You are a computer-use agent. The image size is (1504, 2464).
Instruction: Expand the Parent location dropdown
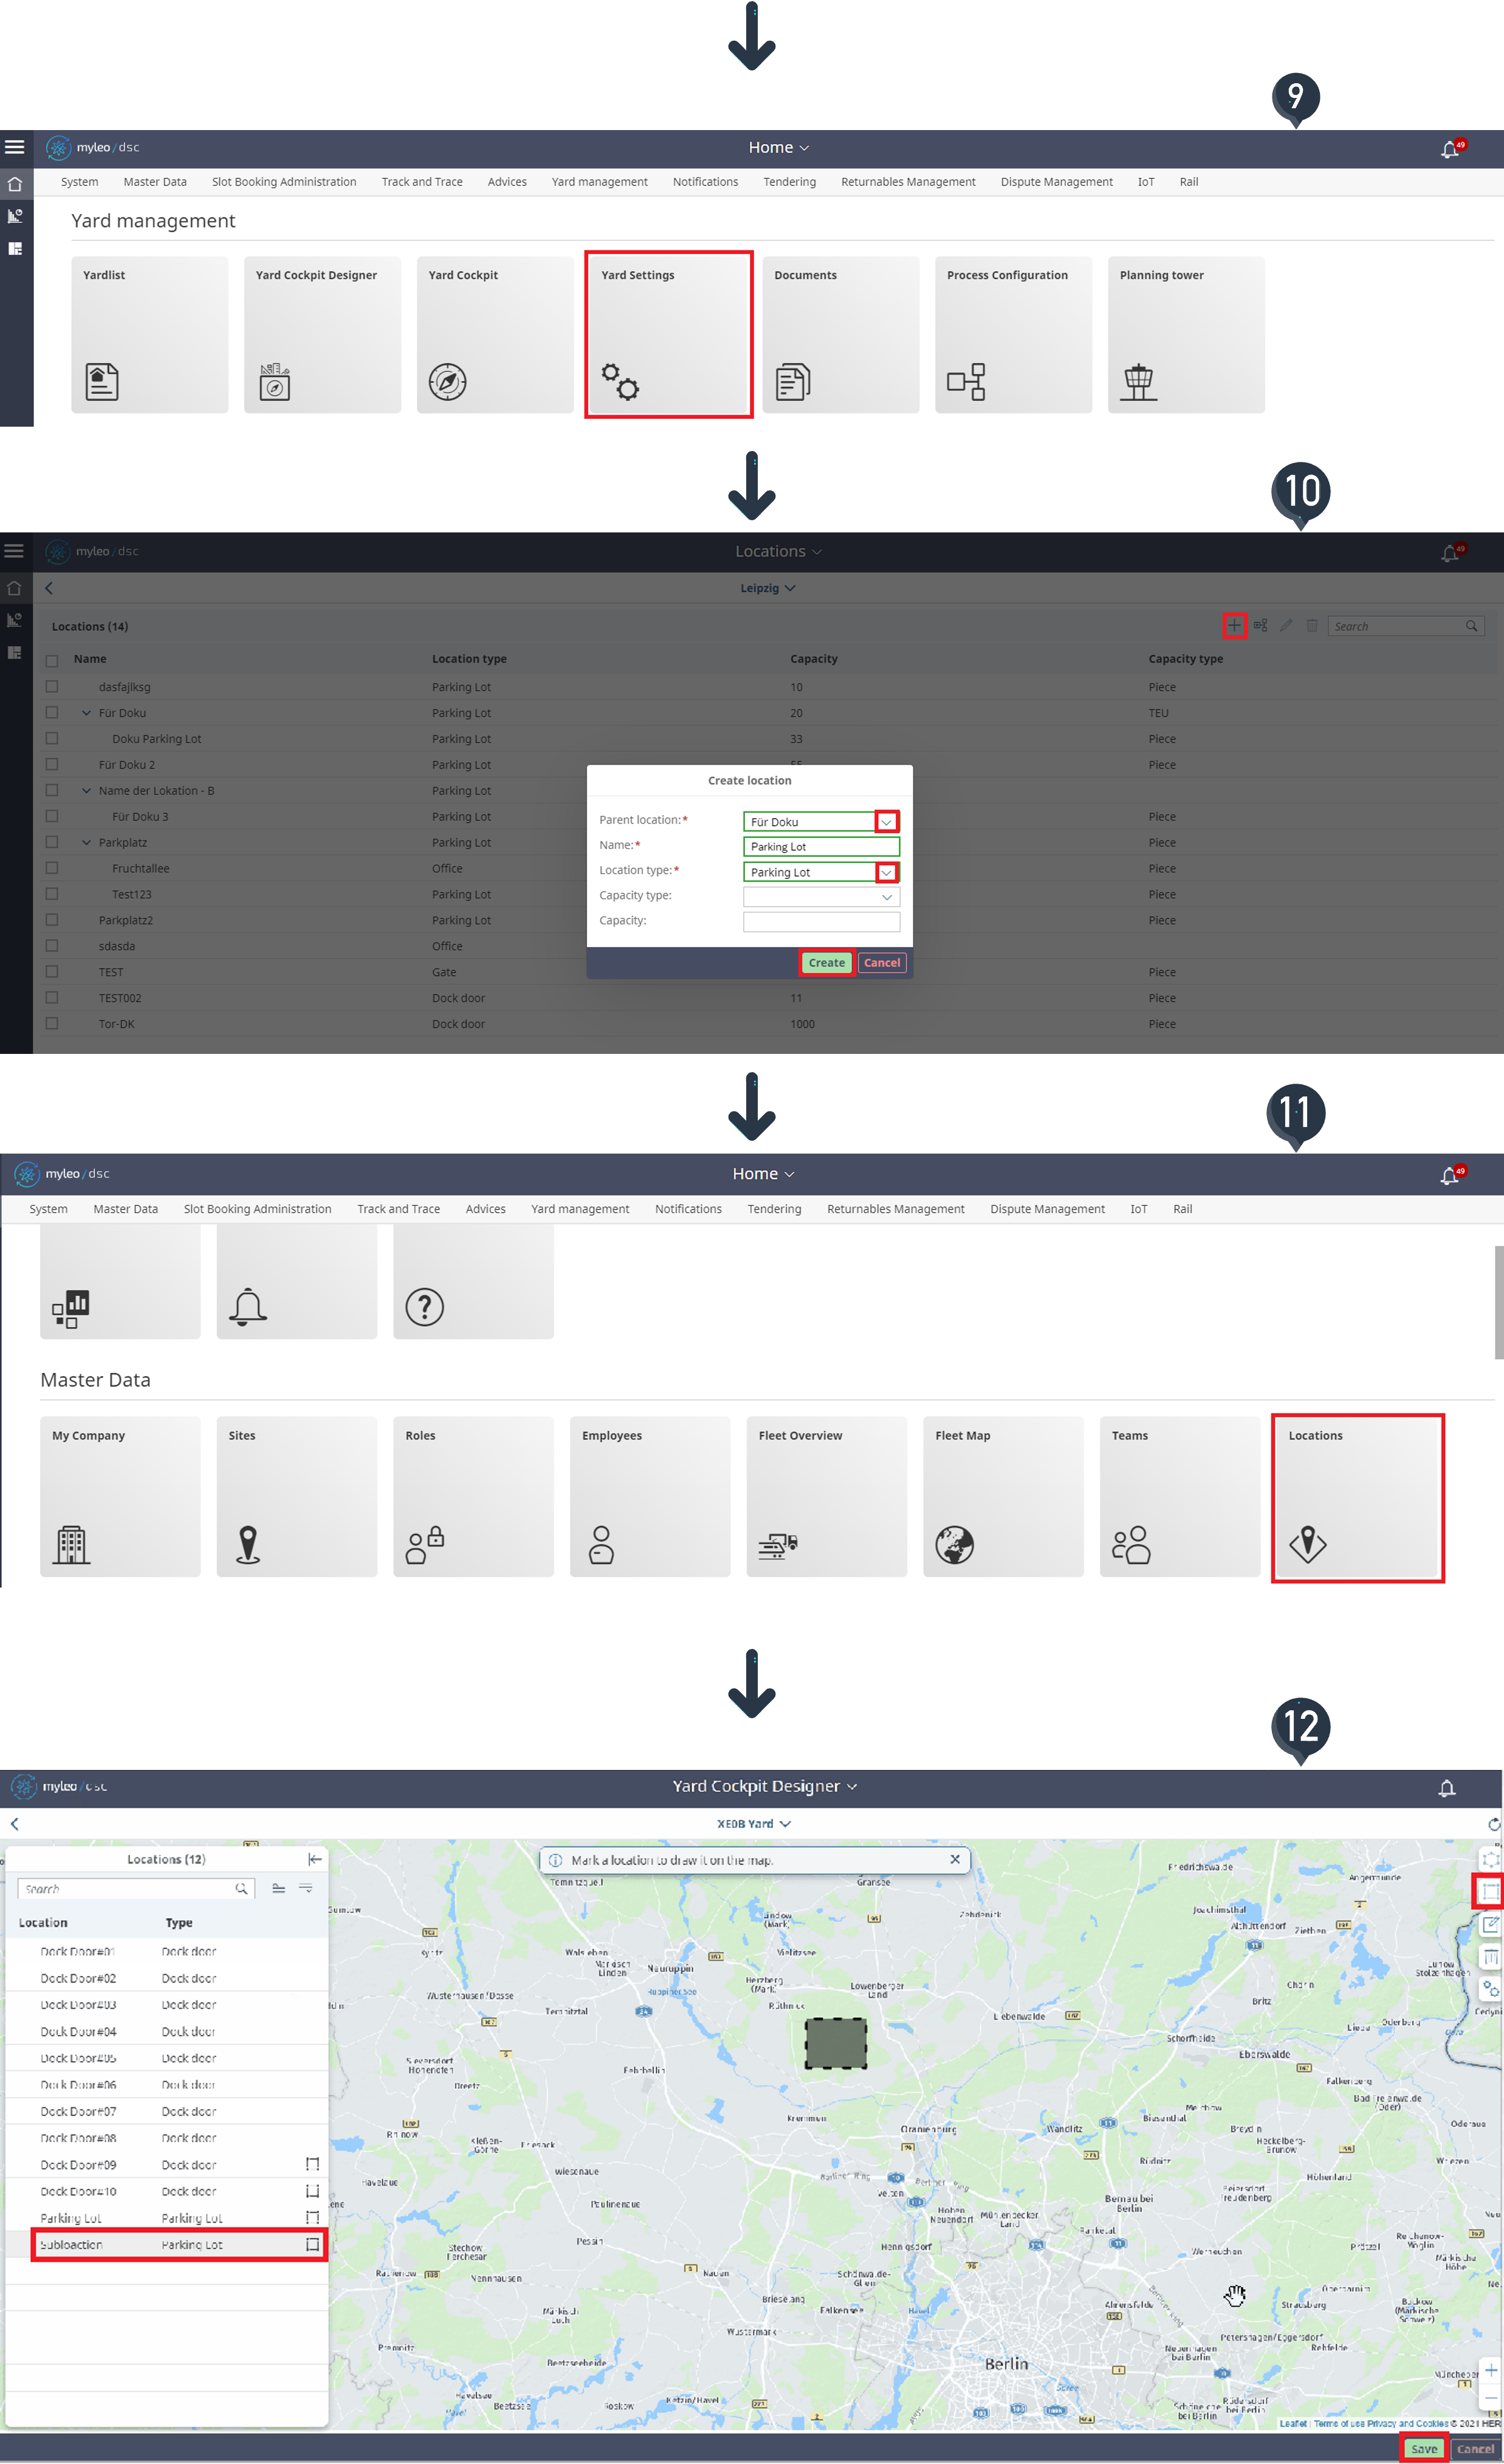[x=886, y=822]
